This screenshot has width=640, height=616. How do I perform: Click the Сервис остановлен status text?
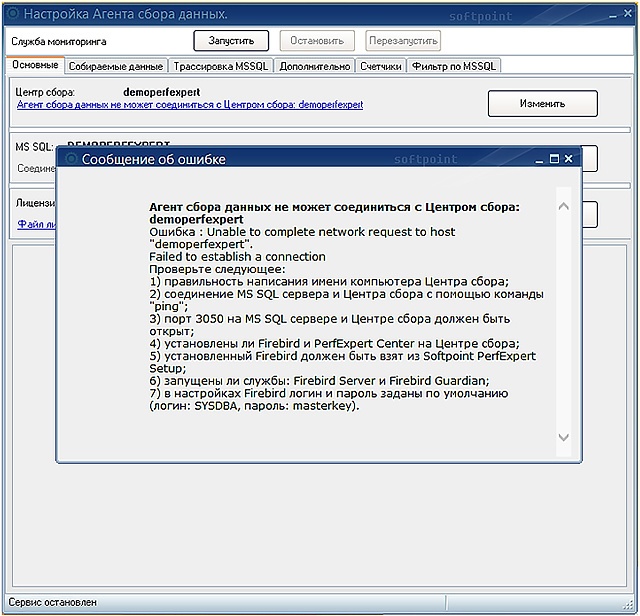point(53,602)
